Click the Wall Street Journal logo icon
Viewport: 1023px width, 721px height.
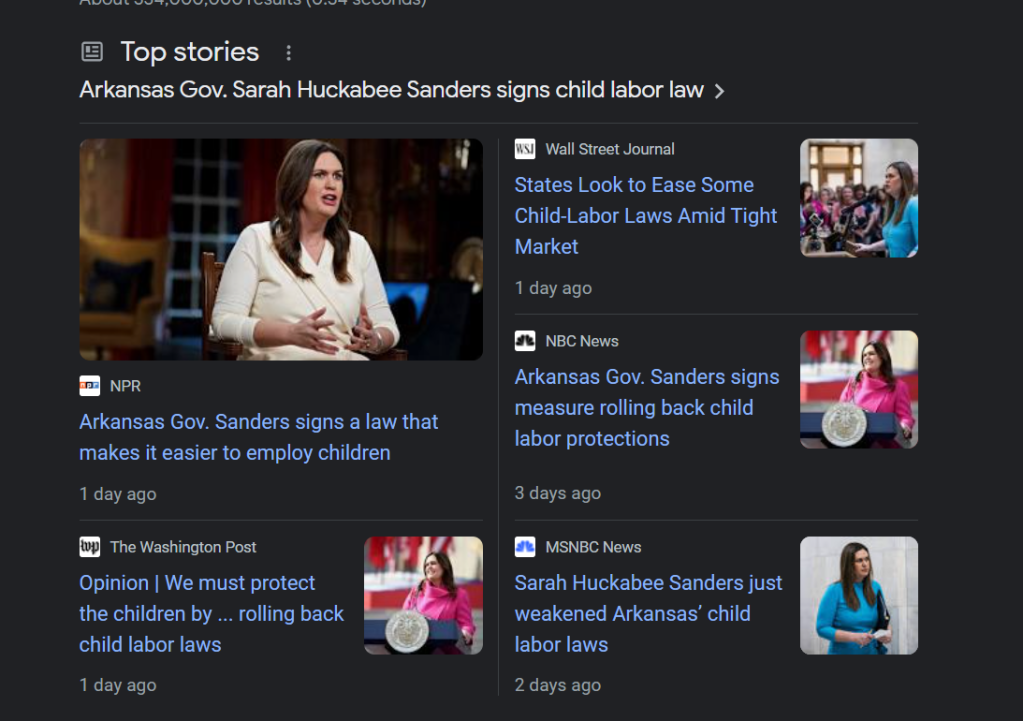(x=525, y=149)
